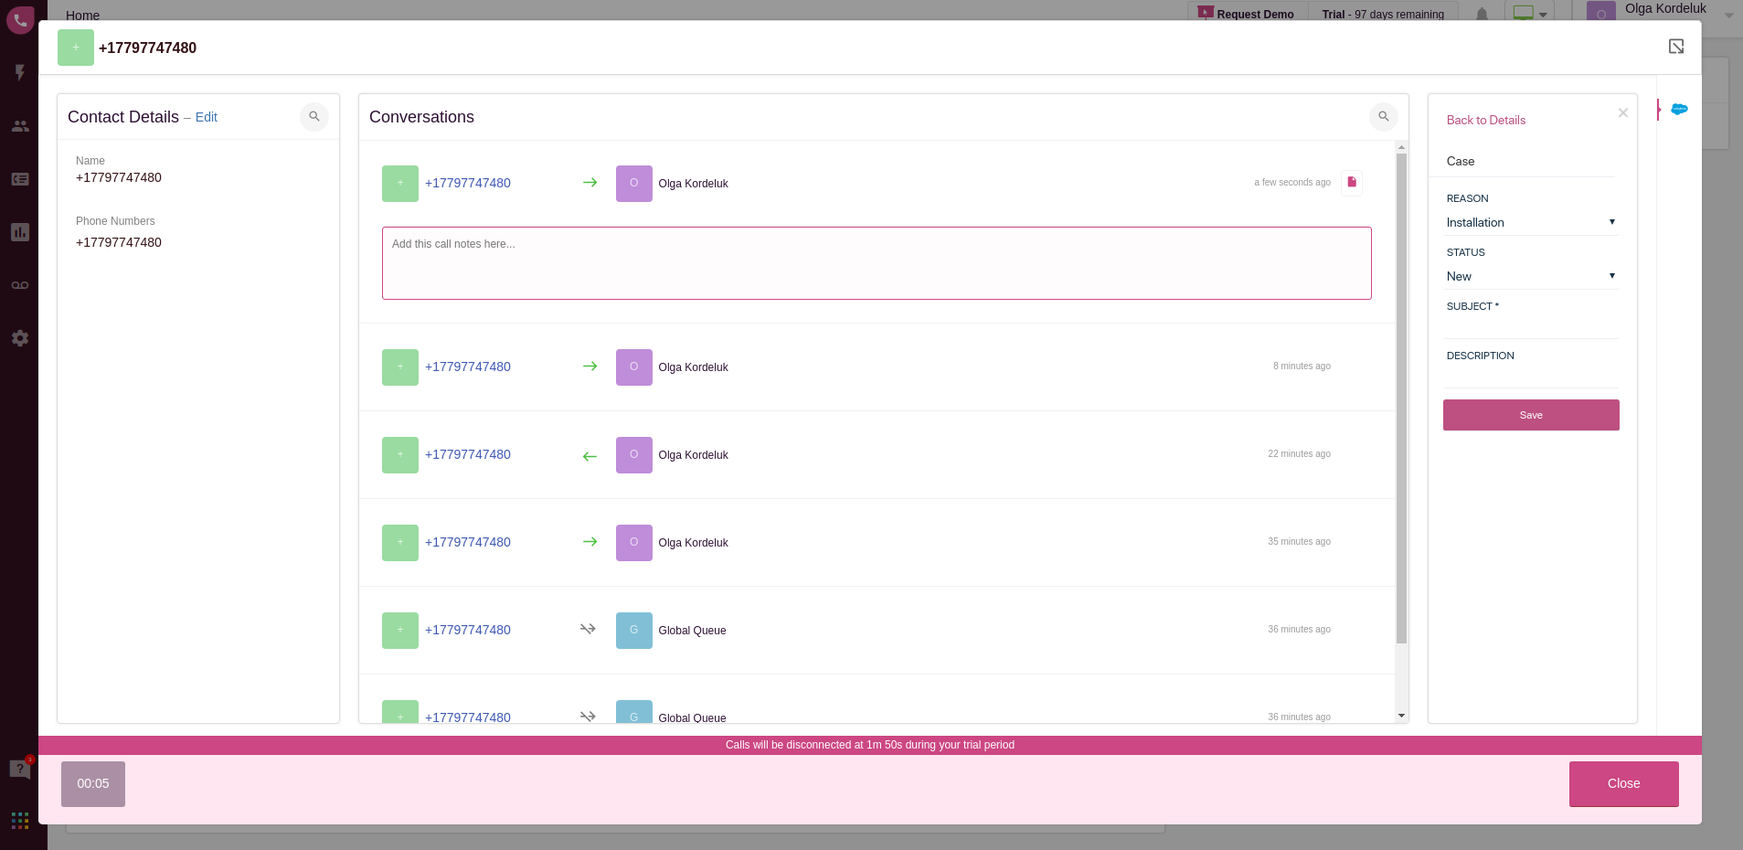Click the call notes text area
1743x850 pixels.
(x=876, y=263)
